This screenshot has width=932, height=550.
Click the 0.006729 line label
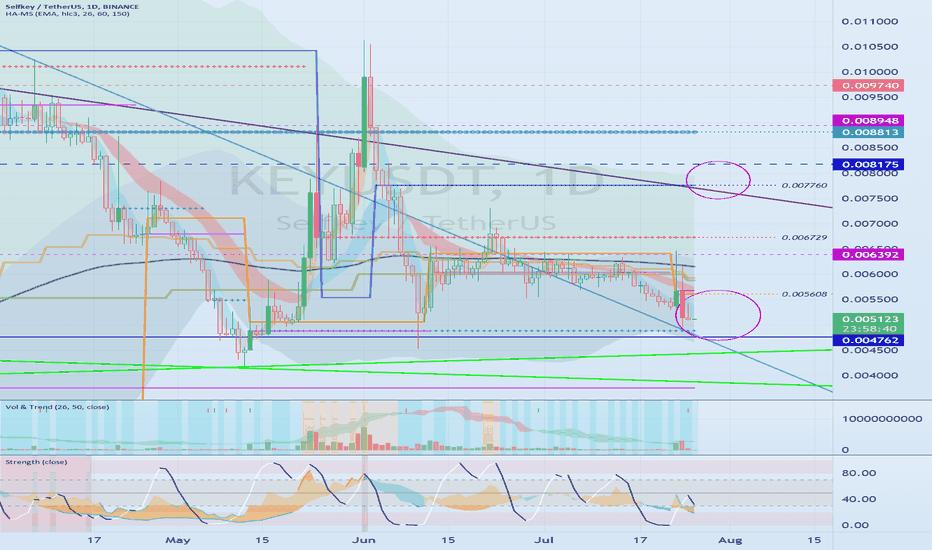[804, 237]
